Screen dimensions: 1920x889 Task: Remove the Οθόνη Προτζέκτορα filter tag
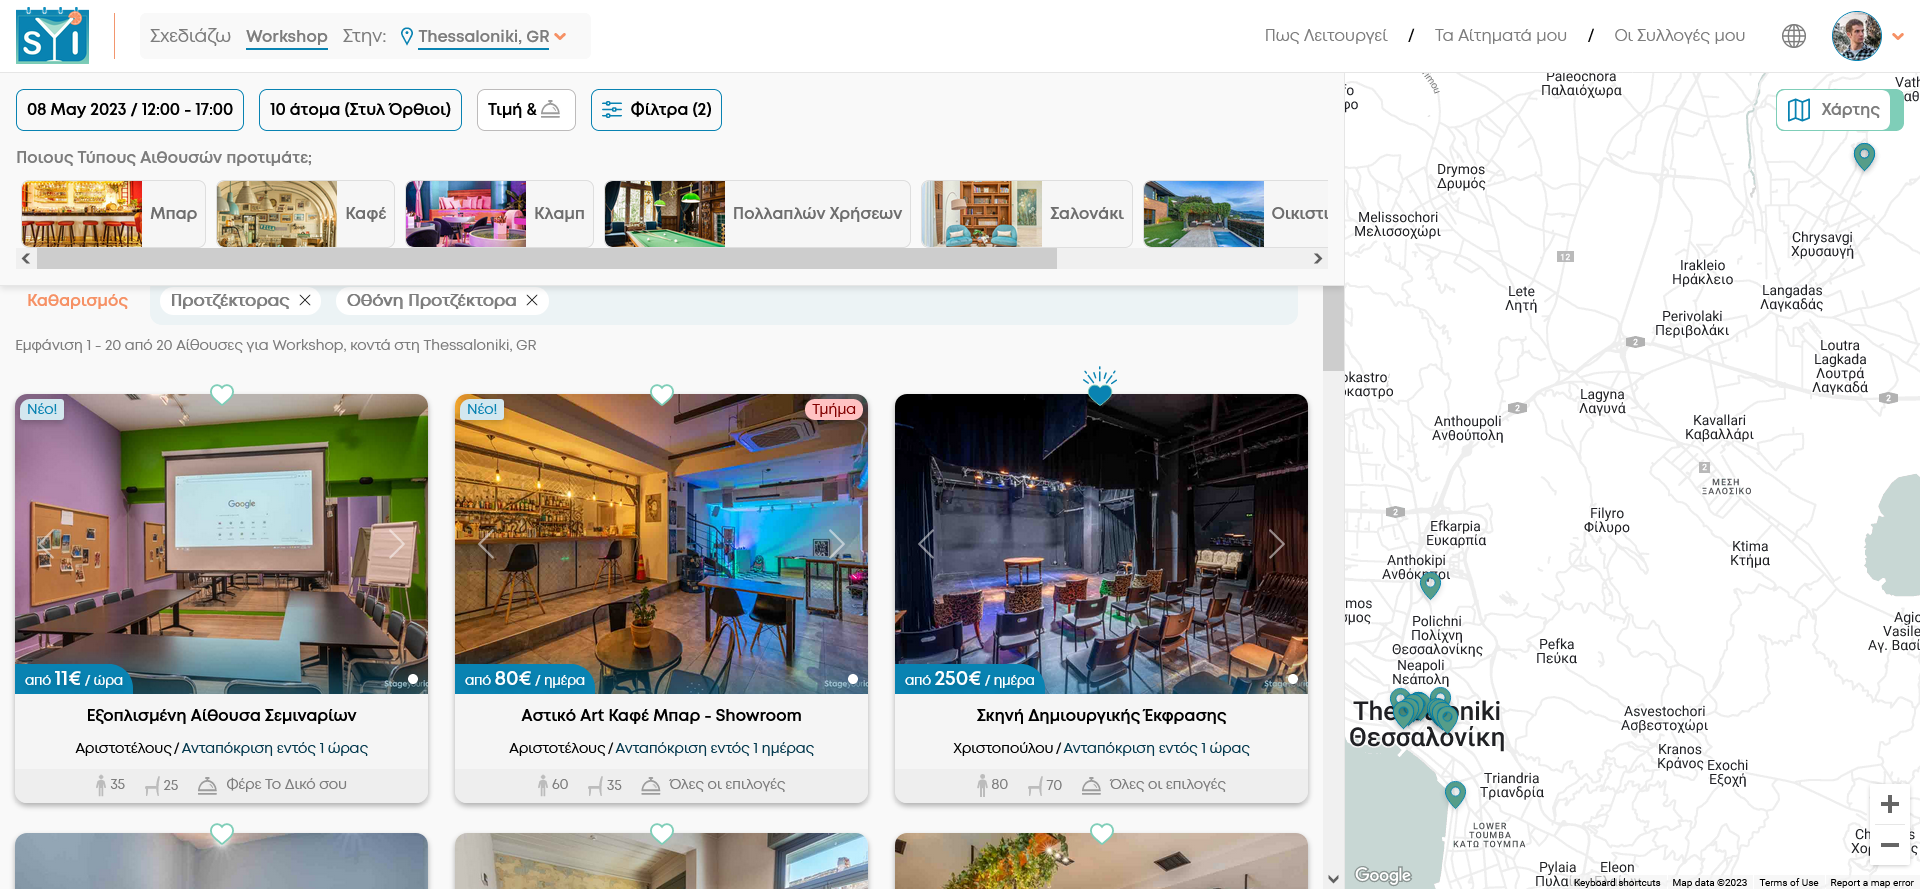[x=532, y=300]
